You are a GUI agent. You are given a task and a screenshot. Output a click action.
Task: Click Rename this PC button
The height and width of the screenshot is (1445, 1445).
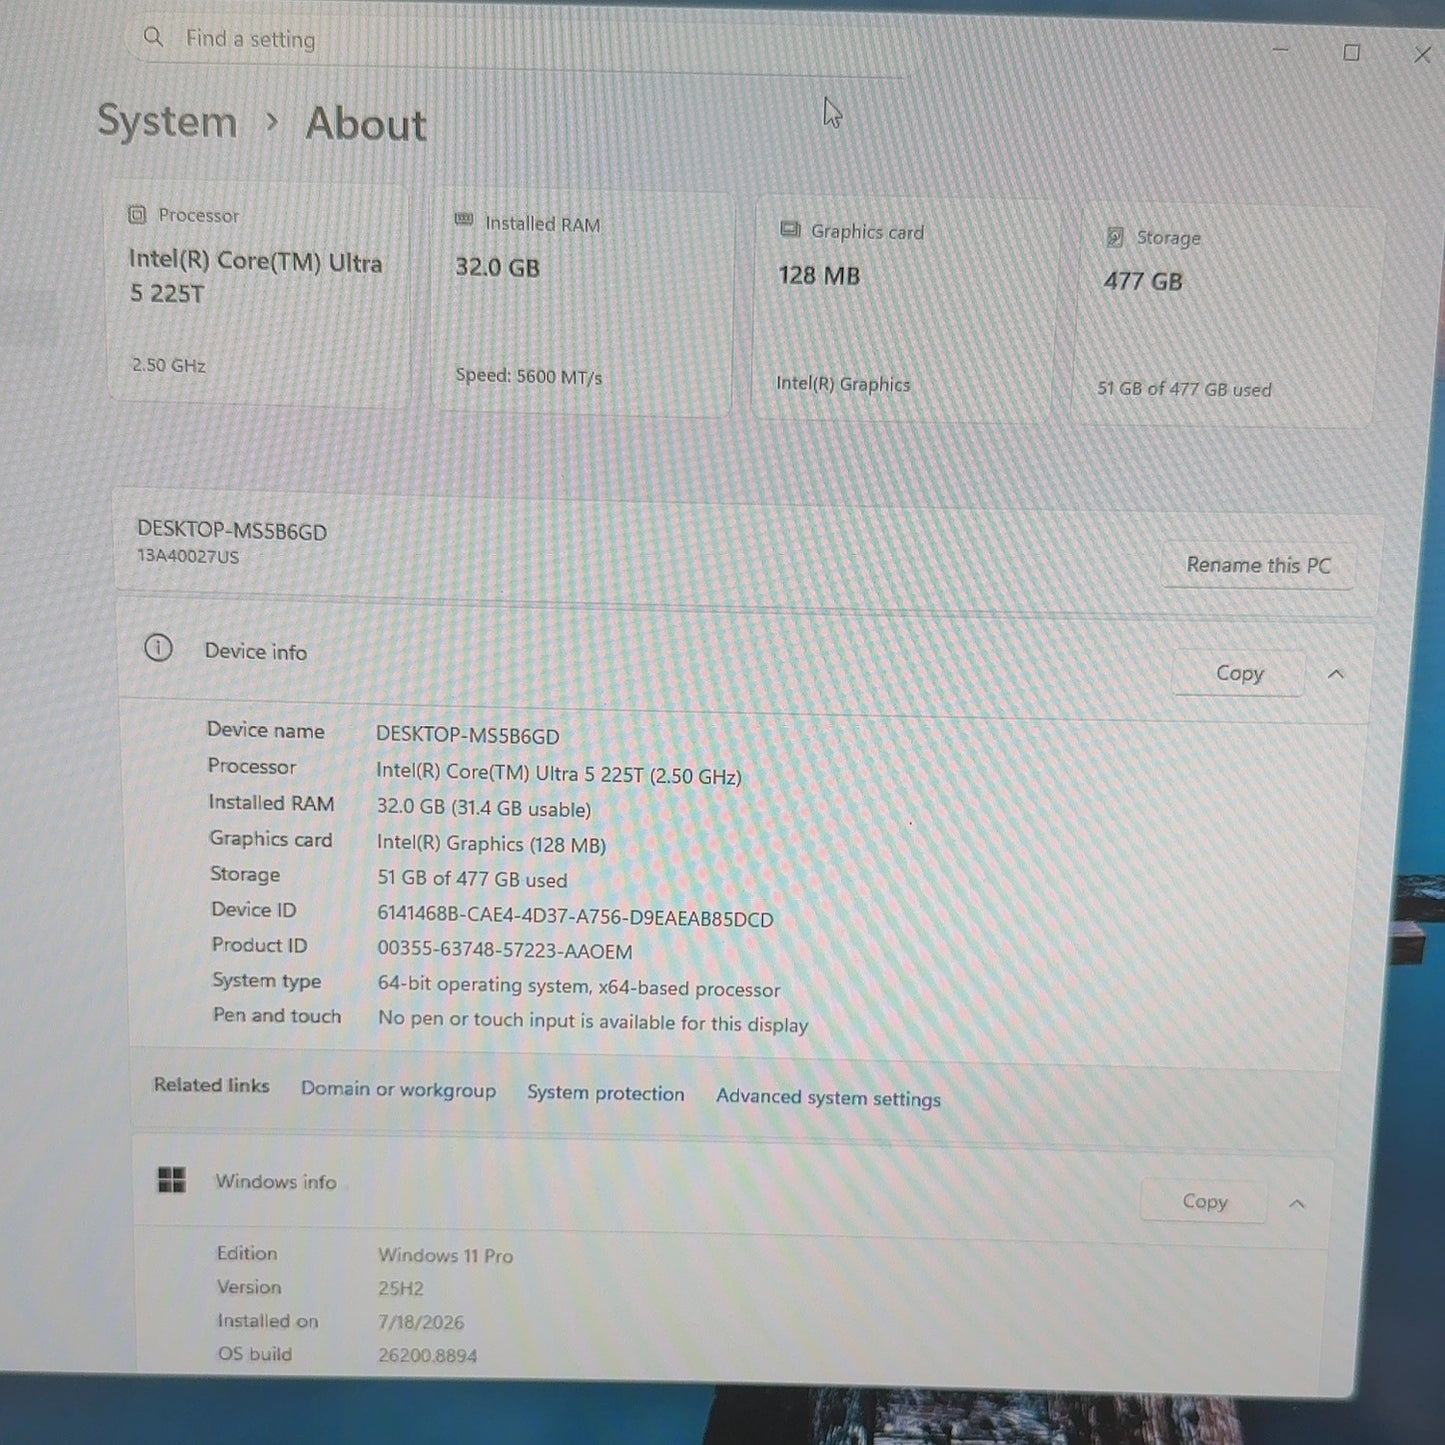point(1258,565)
